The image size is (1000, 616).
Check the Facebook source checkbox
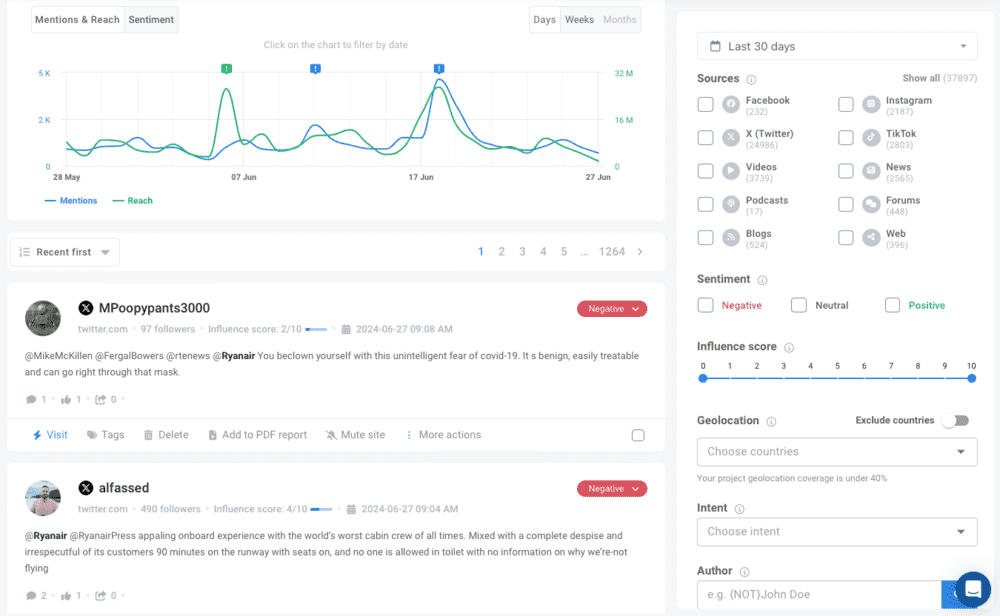click(x=705, y=104)
